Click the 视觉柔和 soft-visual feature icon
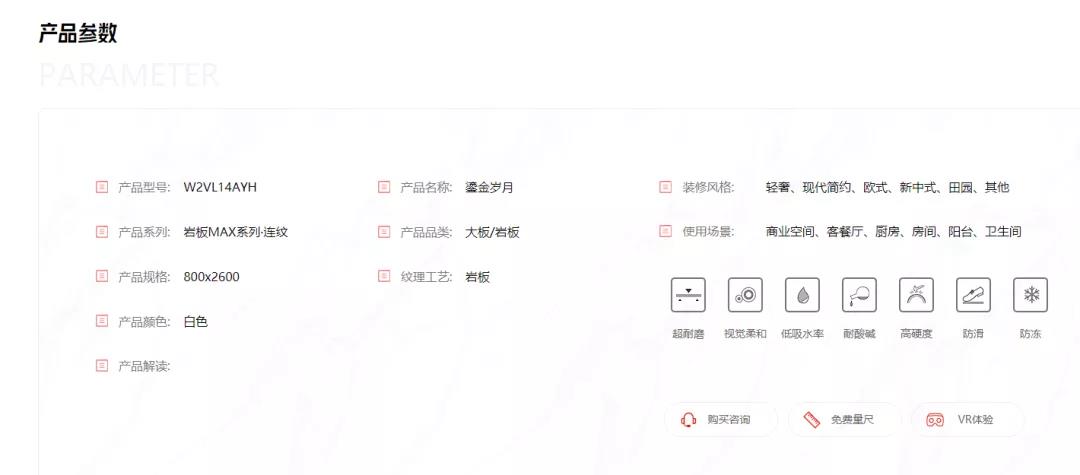Screen dimensions: 1080x475 tap(745, 295)
